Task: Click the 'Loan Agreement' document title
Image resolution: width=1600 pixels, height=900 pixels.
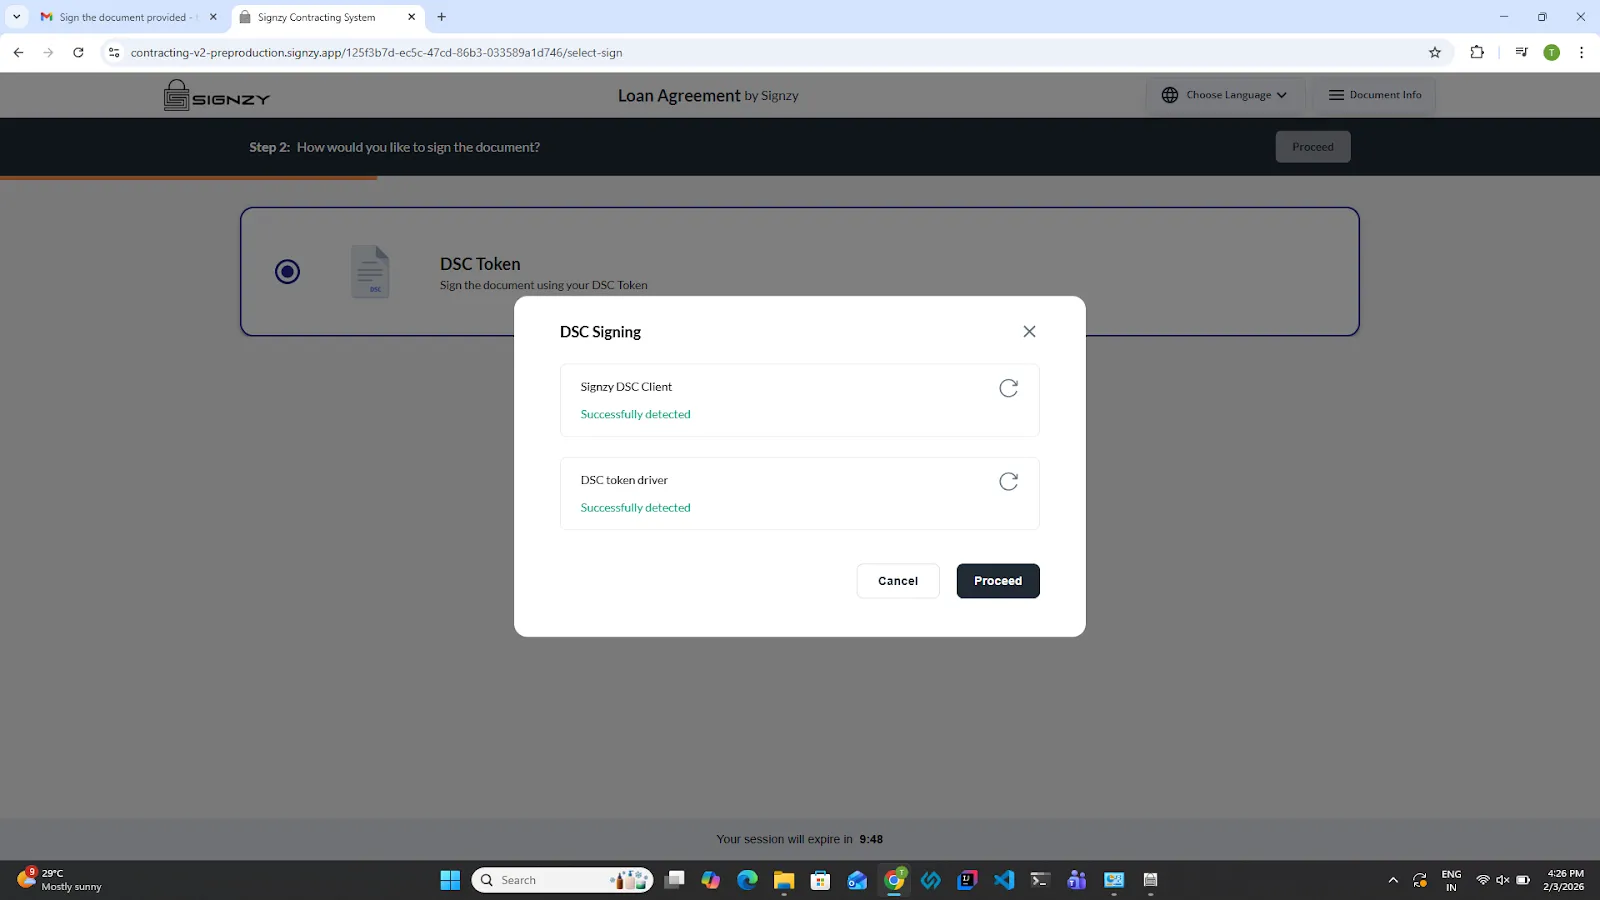Action: [x=679, y=95]
